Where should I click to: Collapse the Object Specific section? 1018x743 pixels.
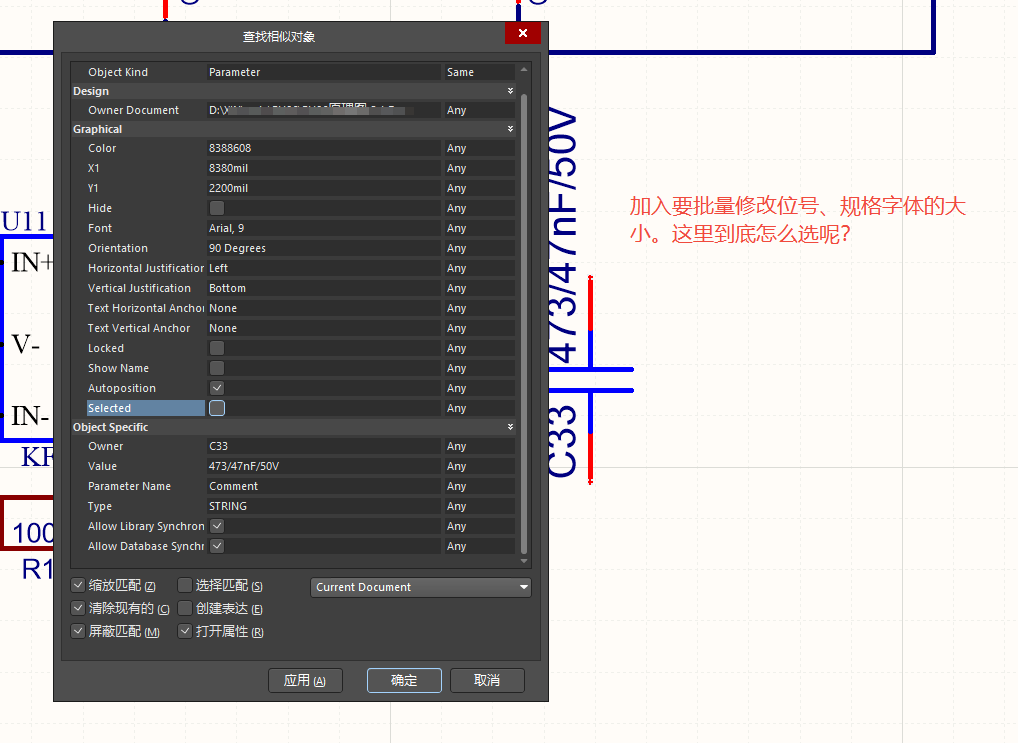[510, 427]
